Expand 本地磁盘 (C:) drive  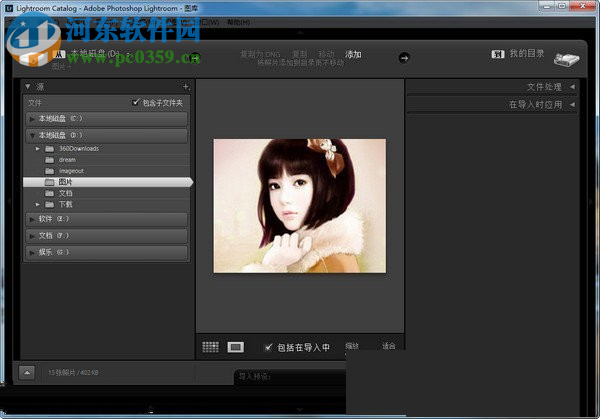click(32, 119)
